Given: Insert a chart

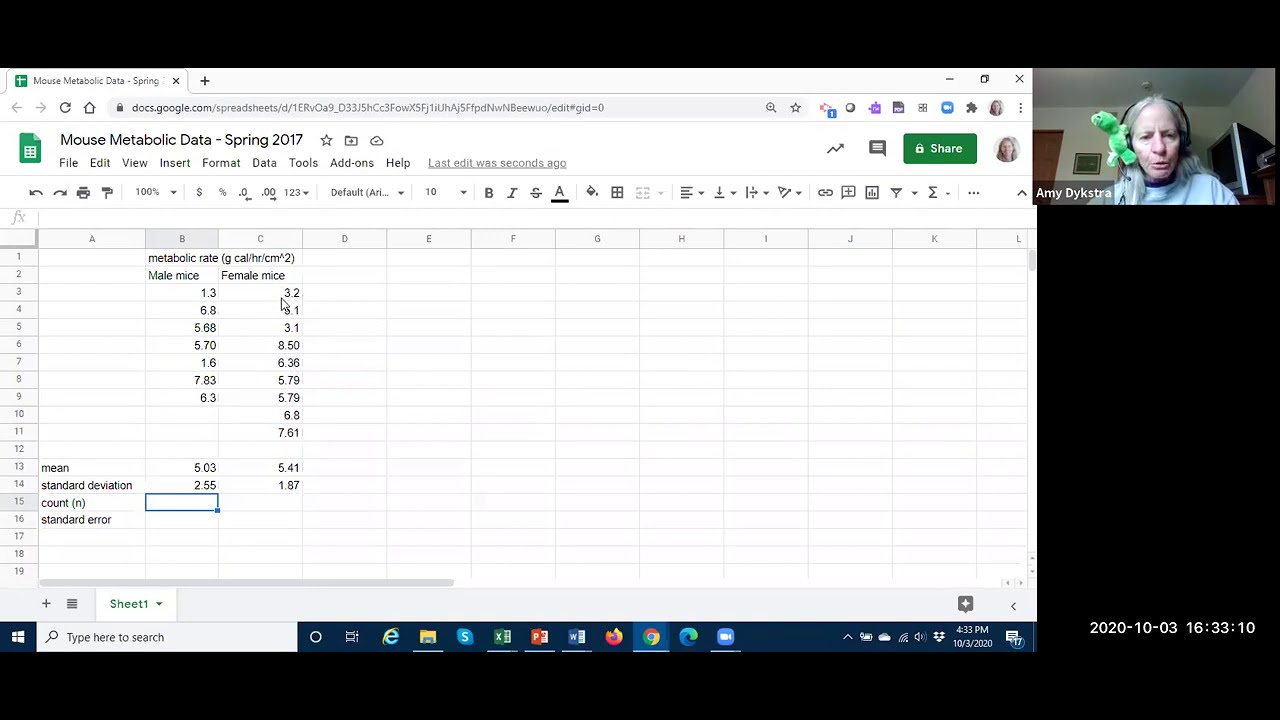Looking at the screenshot, I should (x=872, y=192).
